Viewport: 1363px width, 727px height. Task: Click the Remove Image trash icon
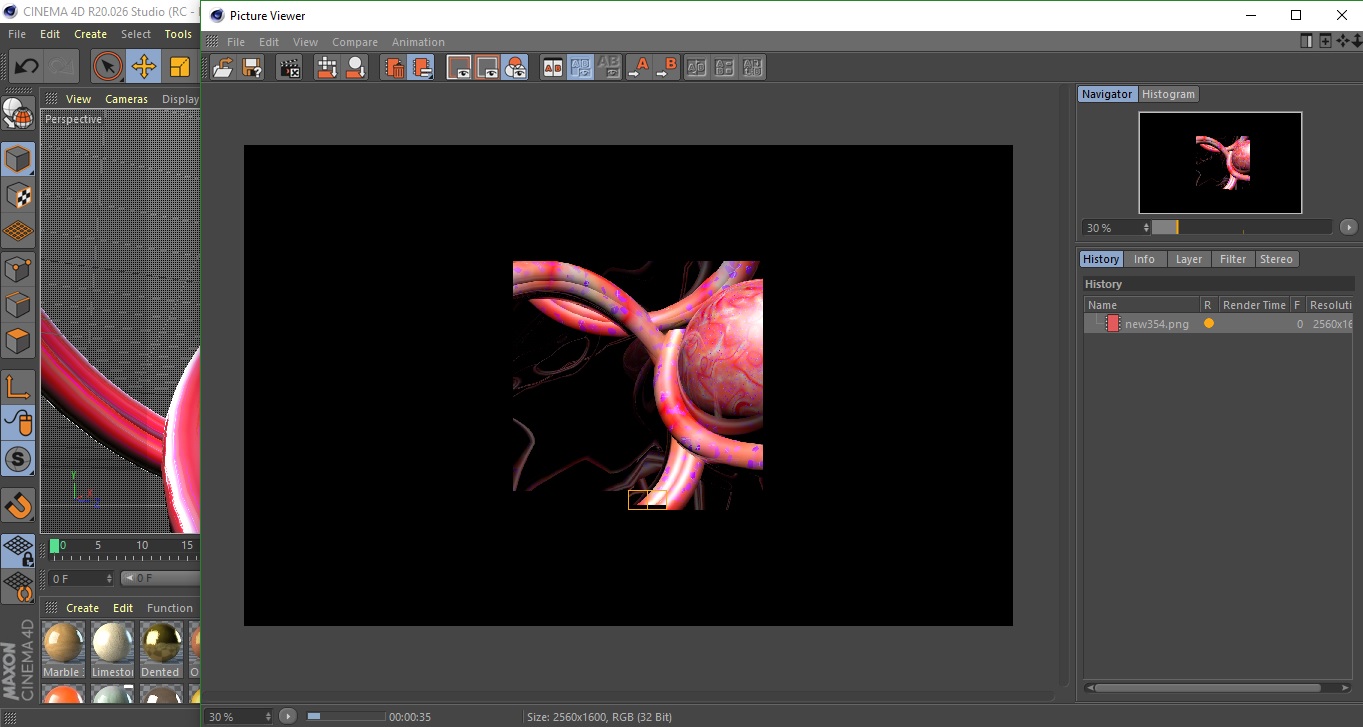pos(394,68)
